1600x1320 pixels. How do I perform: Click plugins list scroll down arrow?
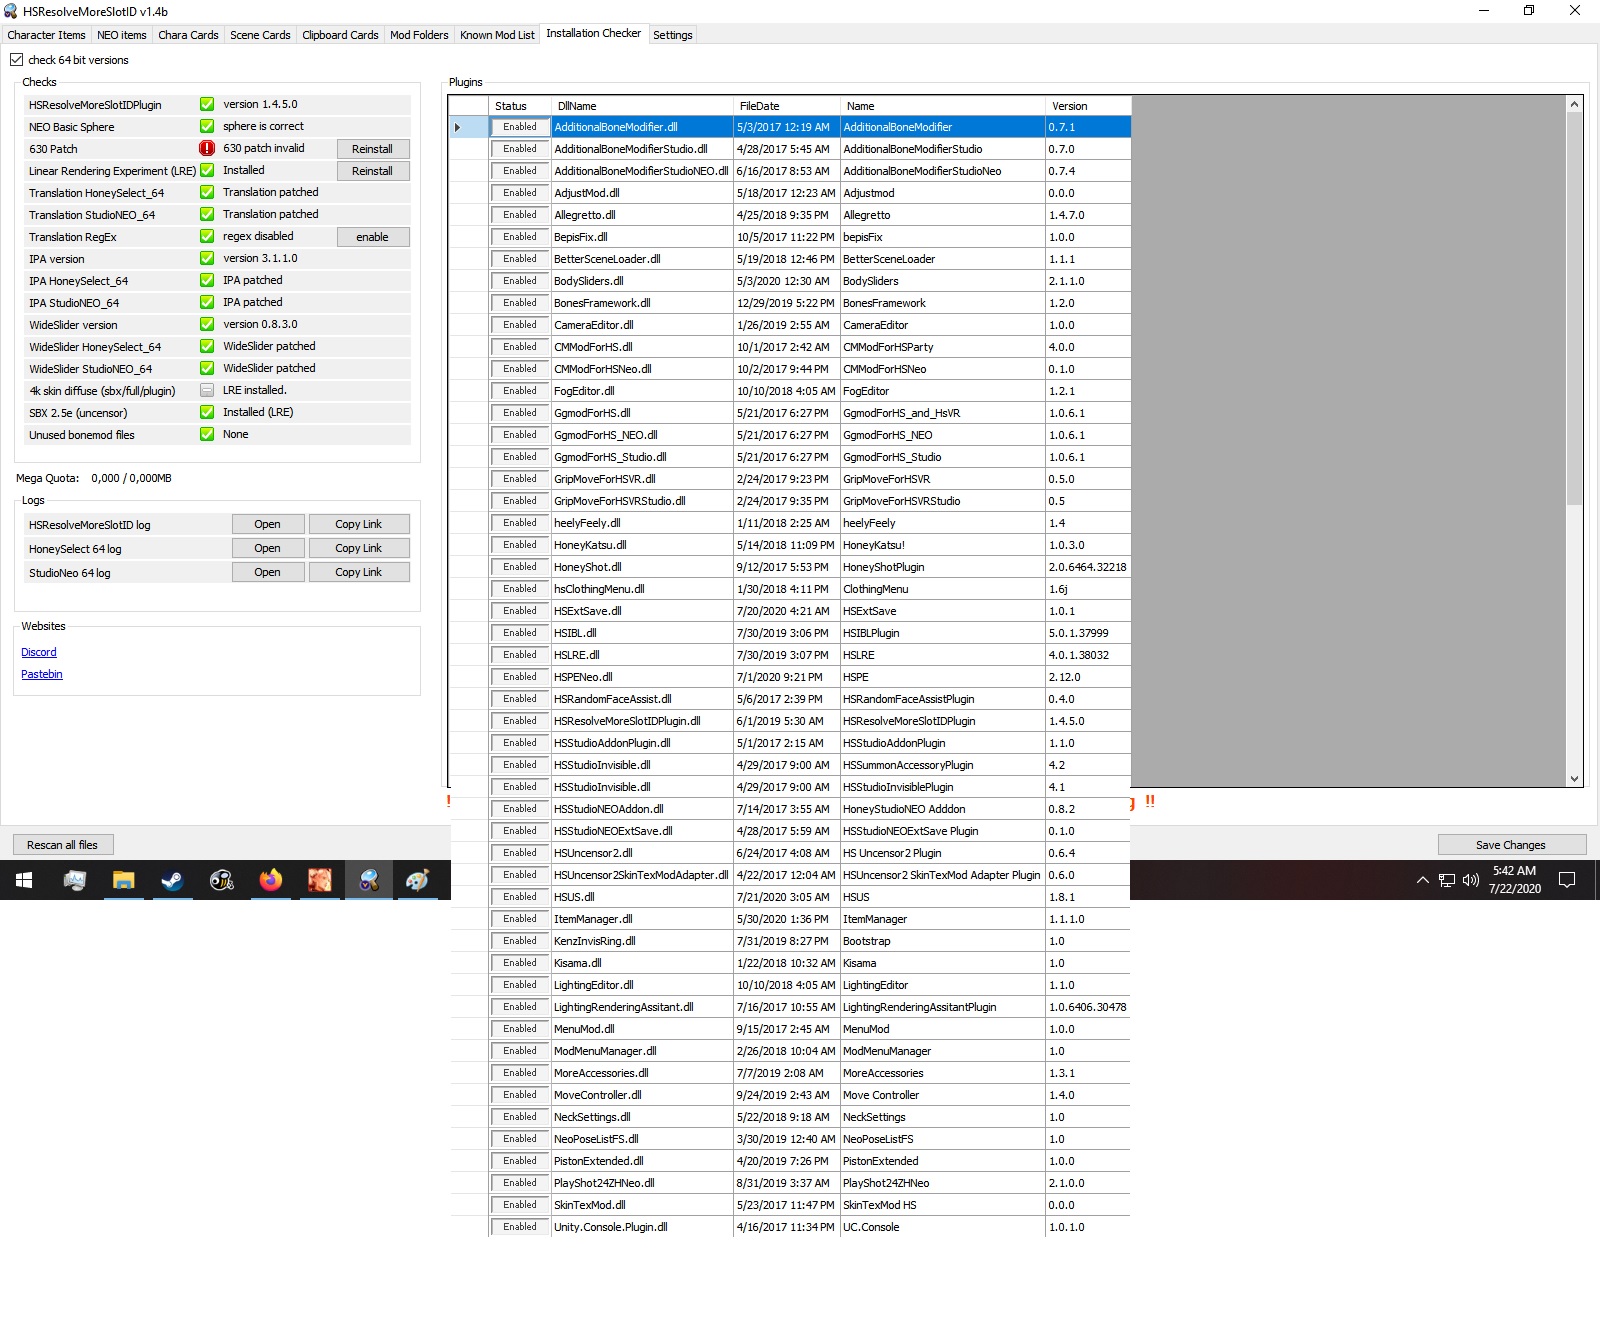coord(1574,779)
